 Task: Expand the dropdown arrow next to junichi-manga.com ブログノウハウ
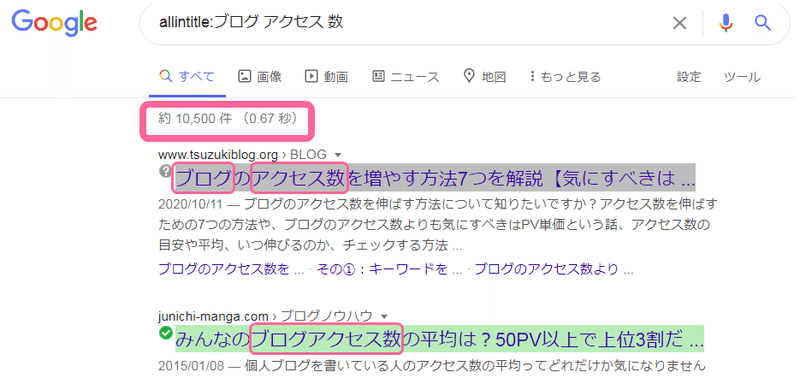click(x=384, y=316)
